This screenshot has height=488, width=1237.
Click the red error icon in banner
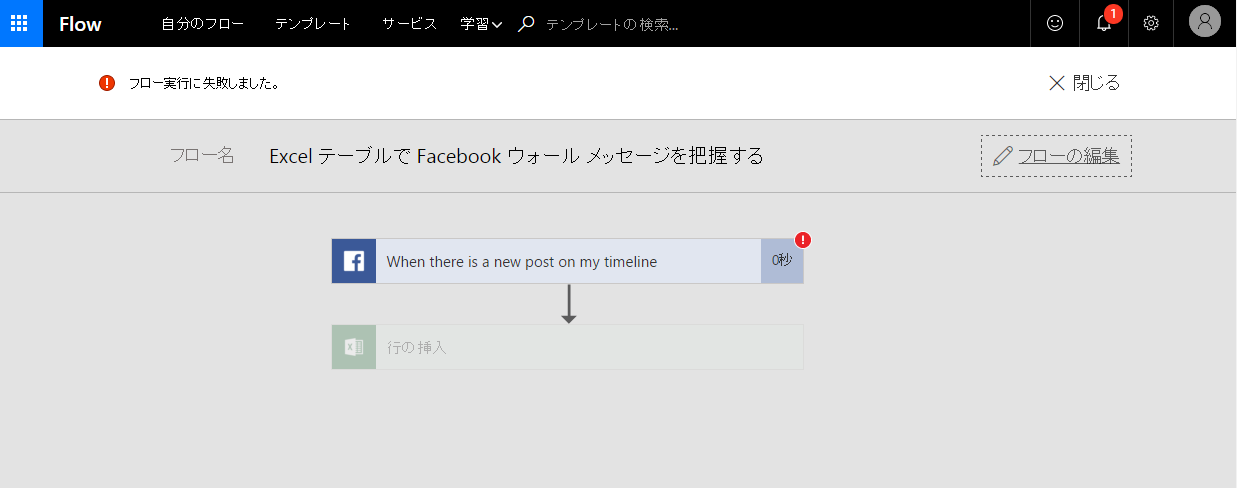pos(107,83)
